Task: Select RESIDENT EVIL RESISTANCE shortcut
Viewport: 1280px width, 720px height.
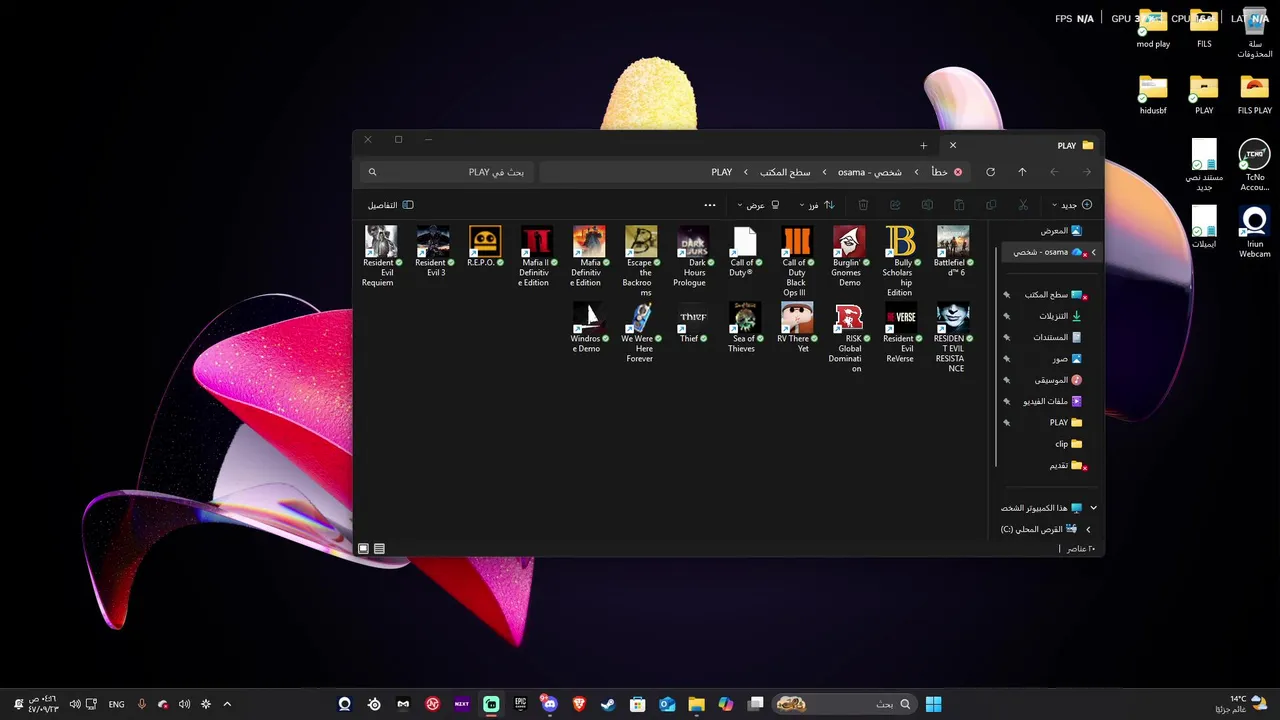Action: (953, 336)
